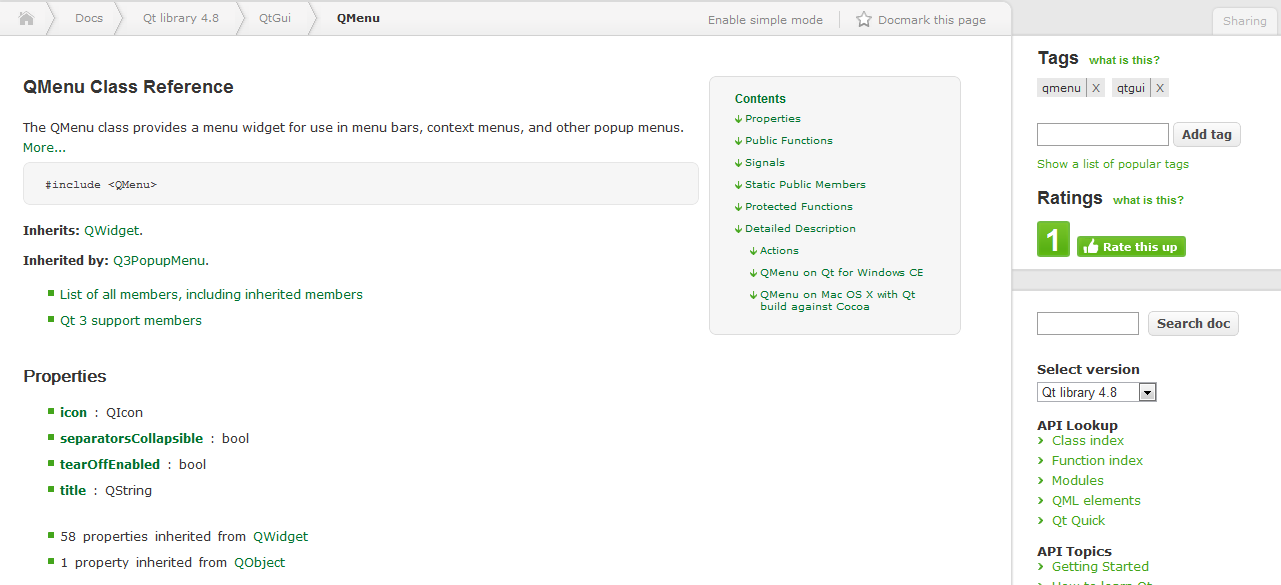Click the More... link
This screenshot has width=1281, height=585.
point(44,148)
